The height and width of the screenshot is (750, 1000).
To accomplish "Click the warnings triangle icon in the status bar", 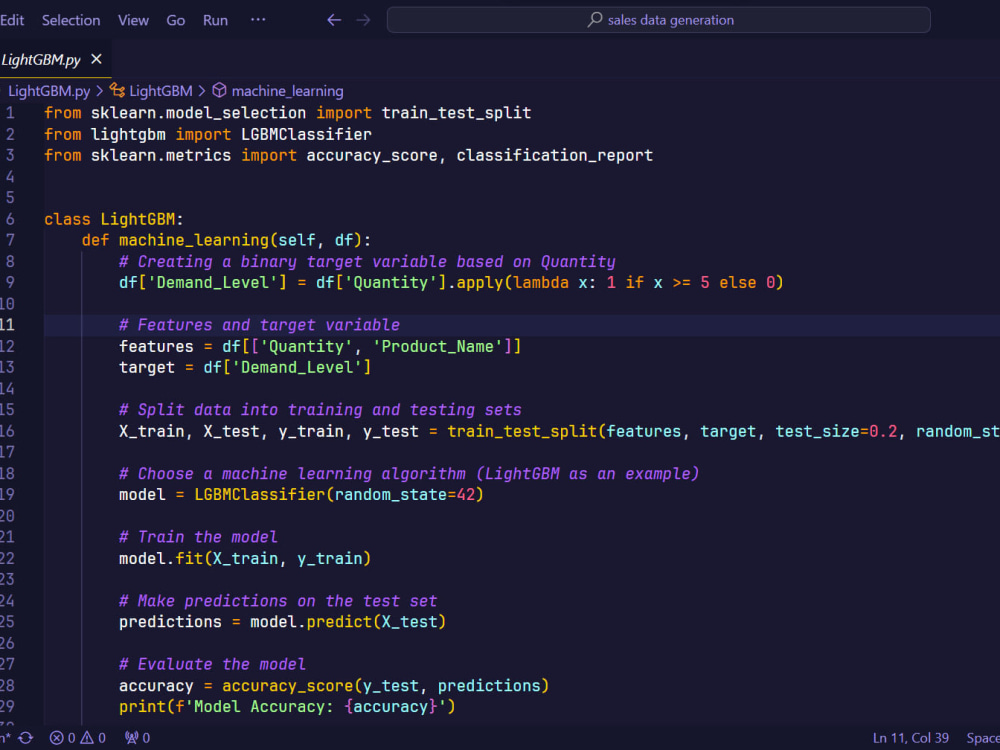I will (x=87, y=738).
